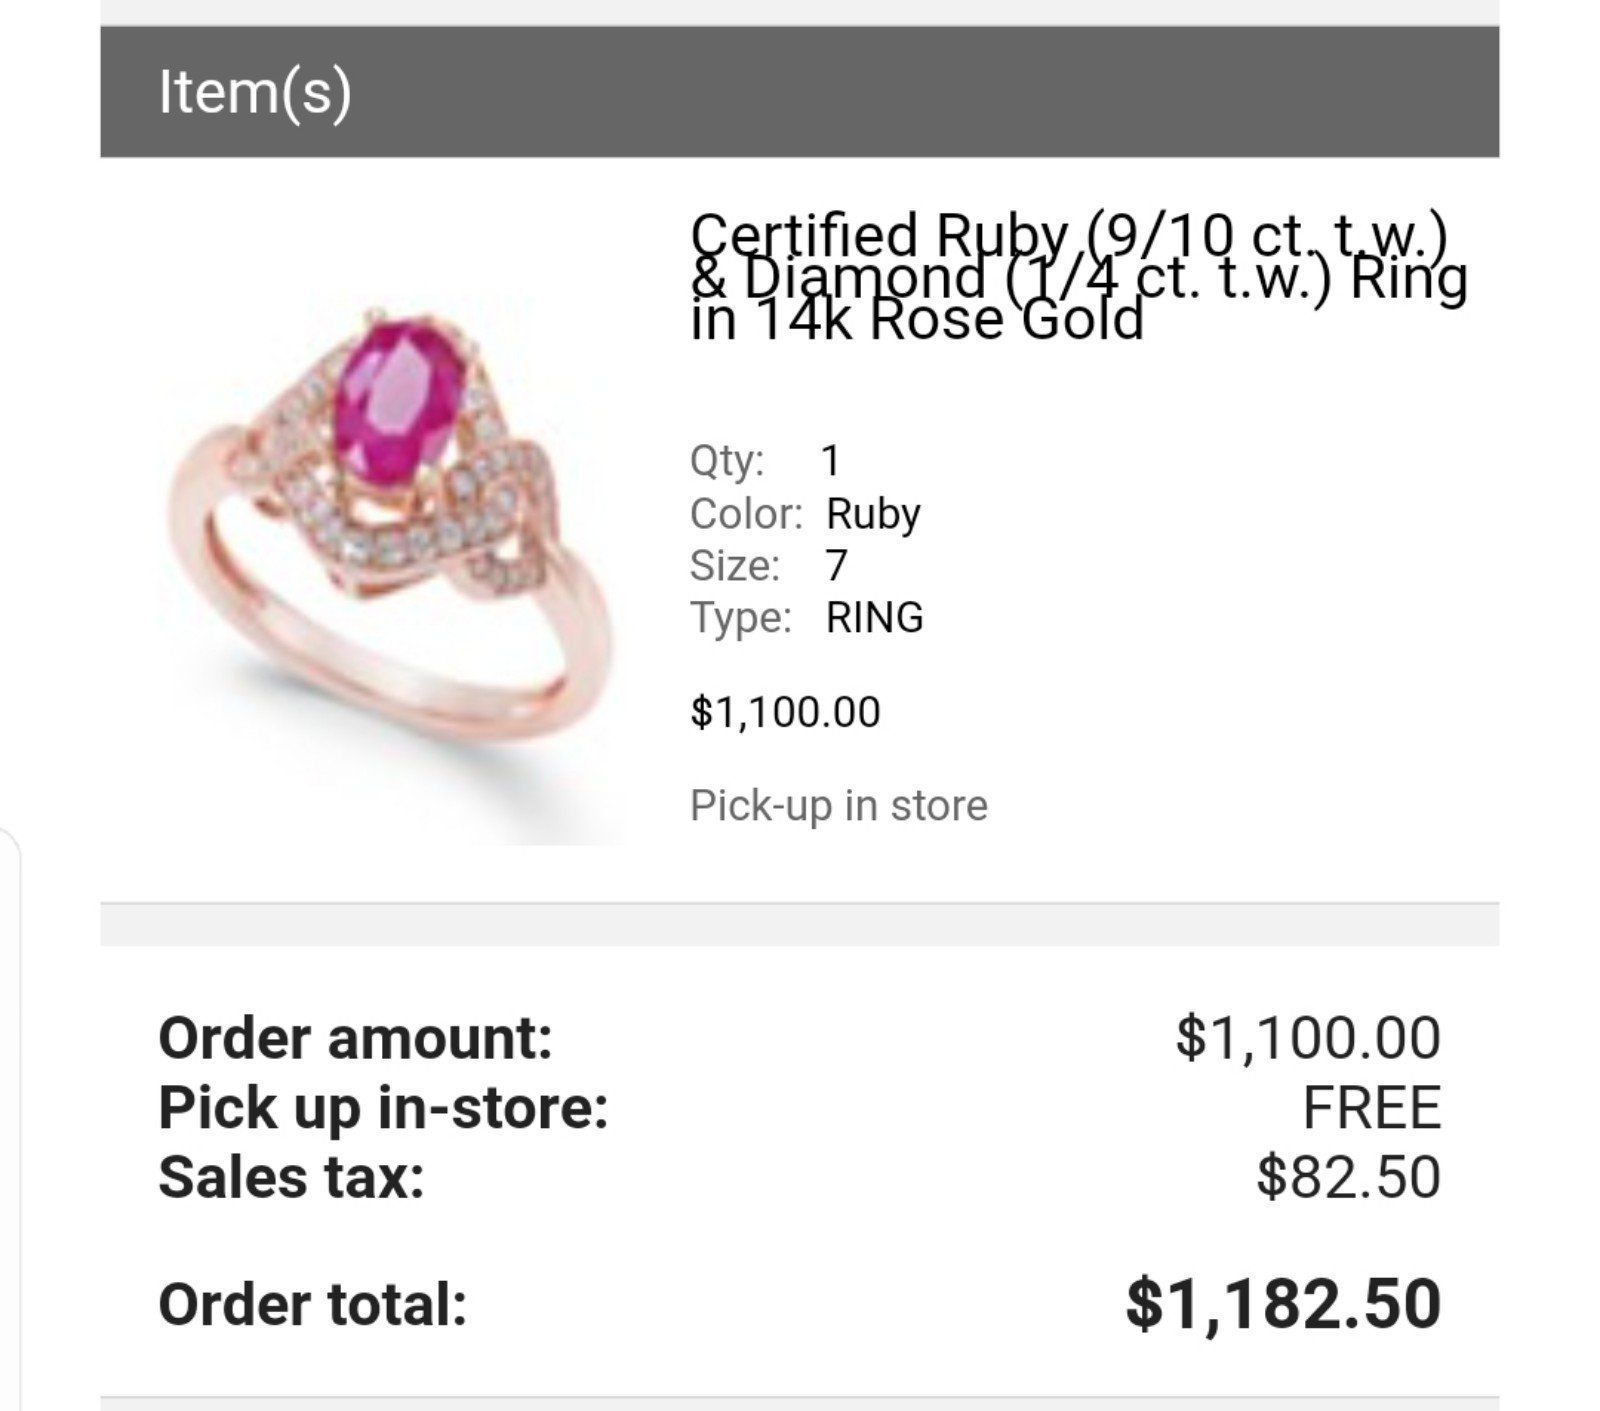The height and width of the screenshot is (1411, 1600).
Task: Select the Pick-up in store text
Action: [x=838, y=806]
